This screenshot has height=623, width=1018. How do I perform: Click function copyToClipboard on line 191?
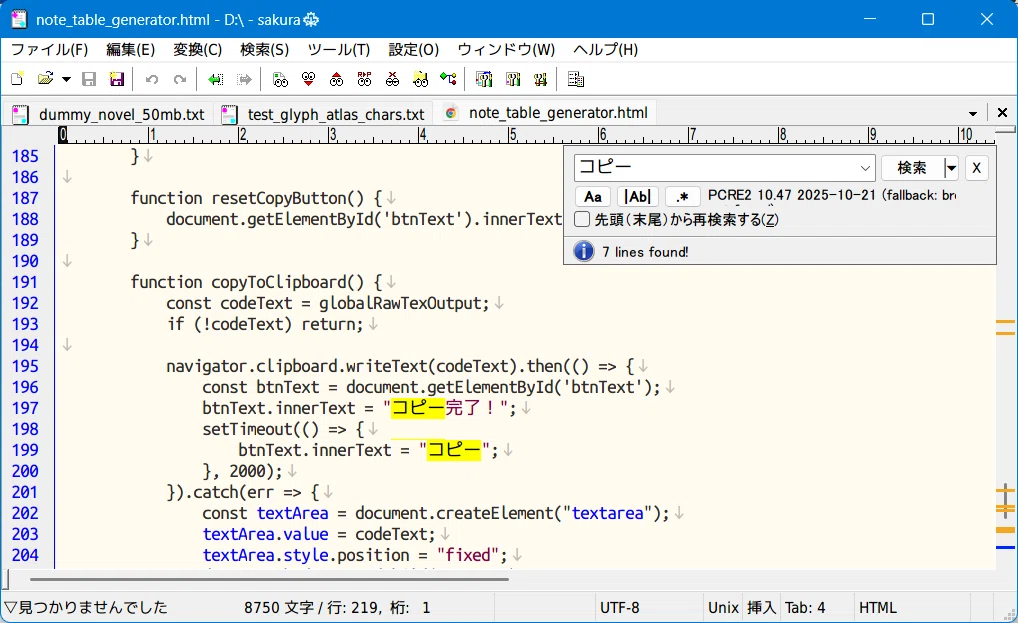247,282
